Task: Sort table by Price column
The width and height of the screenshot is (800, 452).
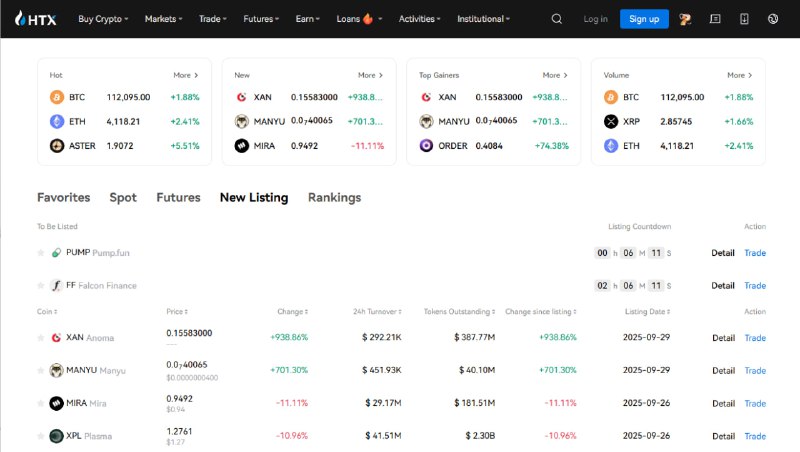Action: pyautogui.click(x=177, y=312)
